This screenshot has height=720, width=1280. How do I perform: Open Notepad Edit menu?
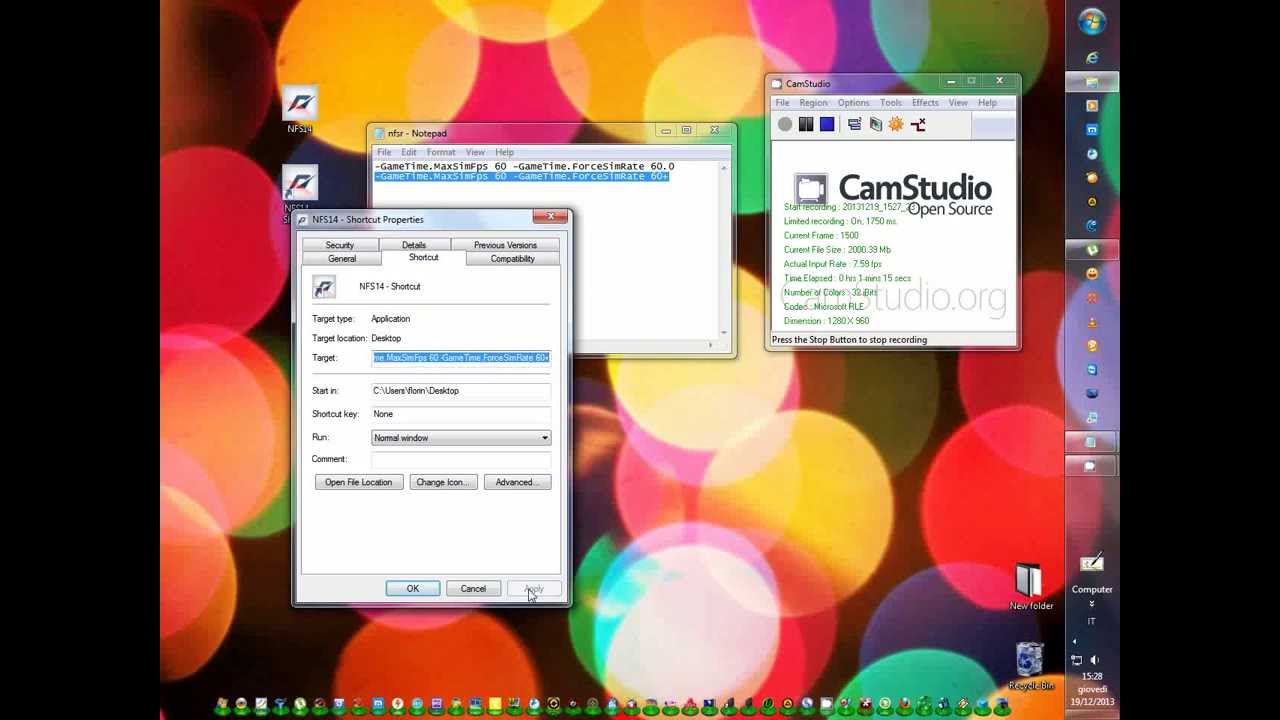click(409, 152)
